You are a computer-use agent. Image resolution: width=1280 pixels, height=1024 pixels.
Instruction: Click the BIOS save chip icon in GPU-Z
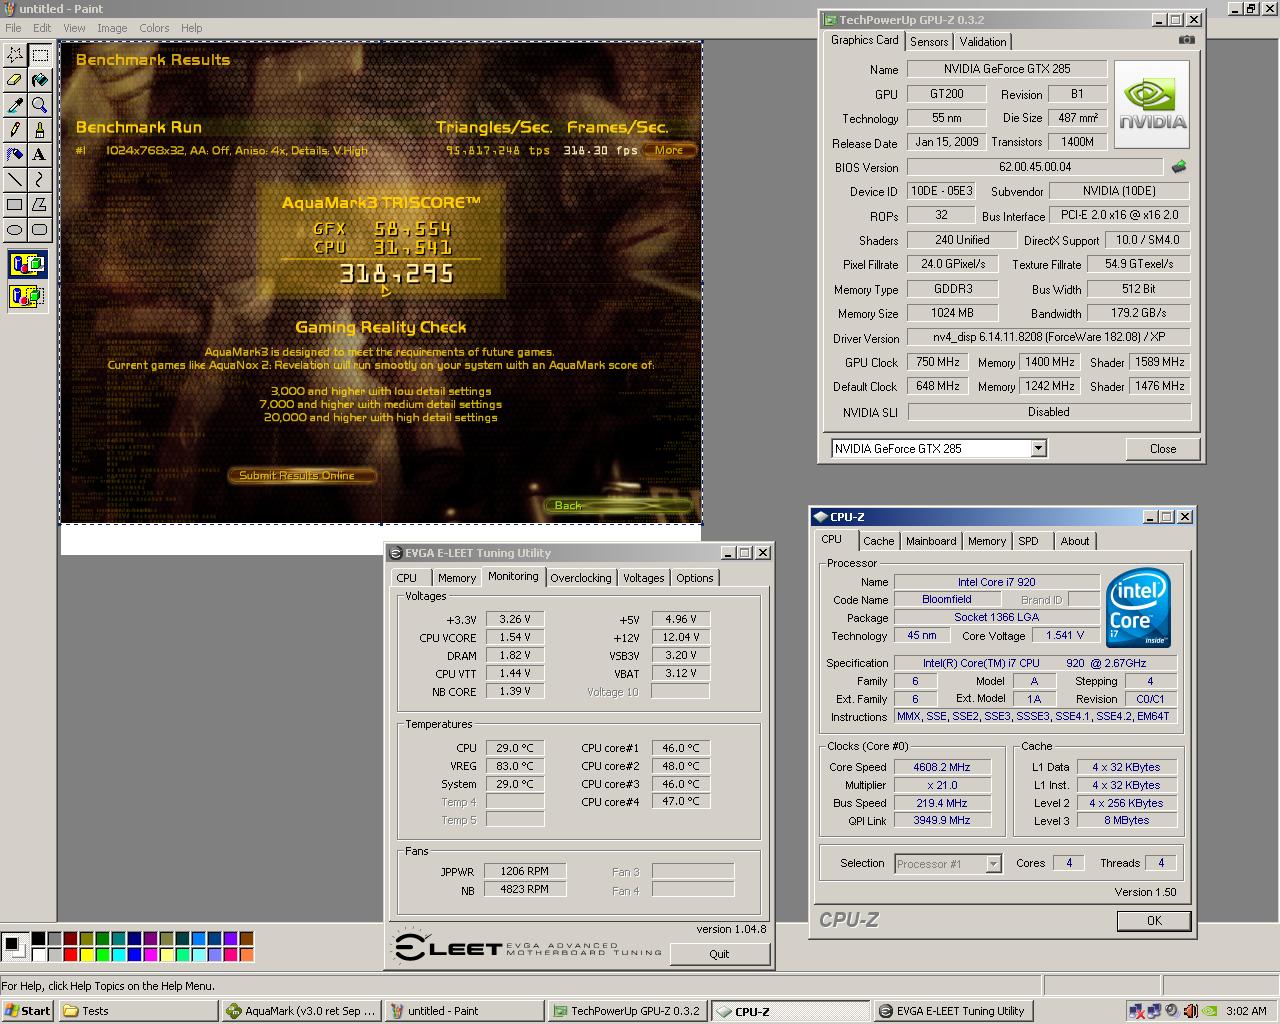point(1179,167)
